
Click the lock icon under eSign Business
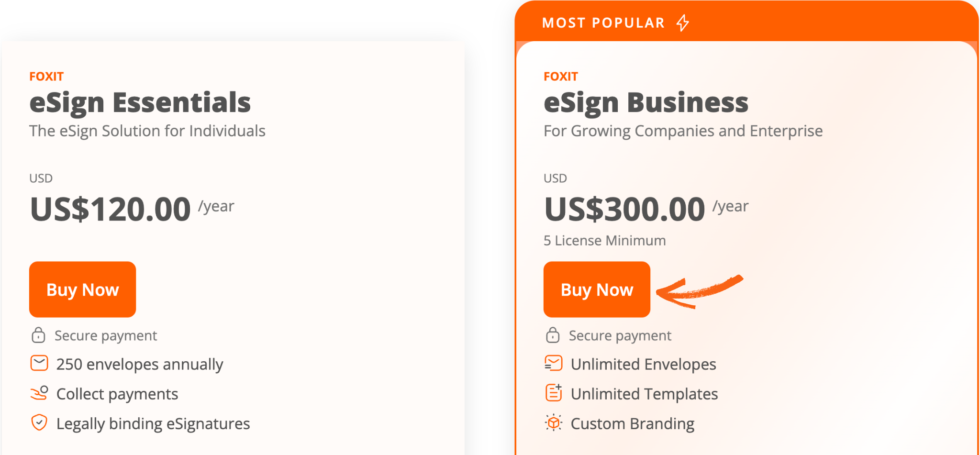[x=553, y=336]
